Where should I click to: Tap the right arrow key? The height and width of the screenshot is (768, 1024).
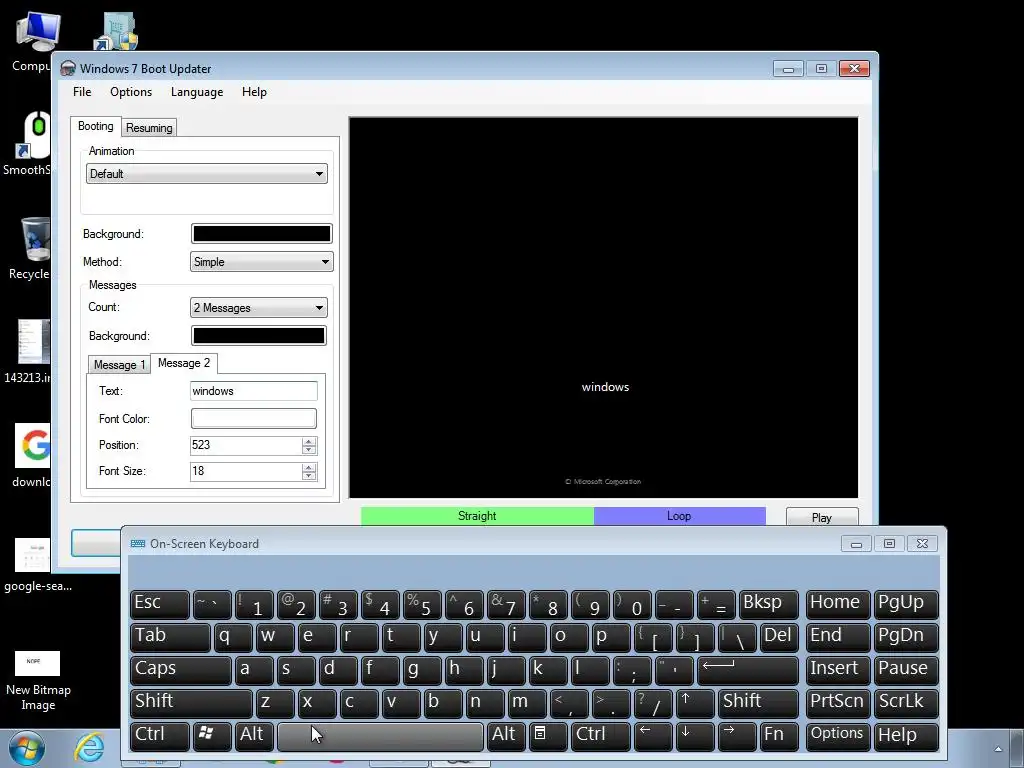point(737,735)
